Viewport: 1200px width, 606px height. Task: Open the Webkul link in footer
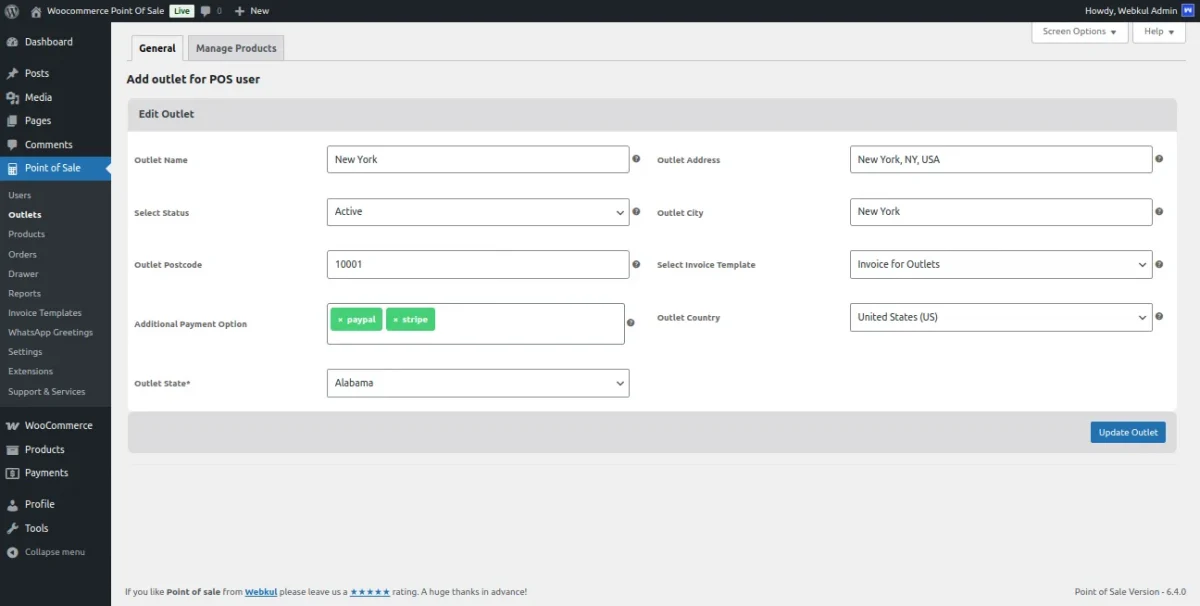click(x=260, y=592)
